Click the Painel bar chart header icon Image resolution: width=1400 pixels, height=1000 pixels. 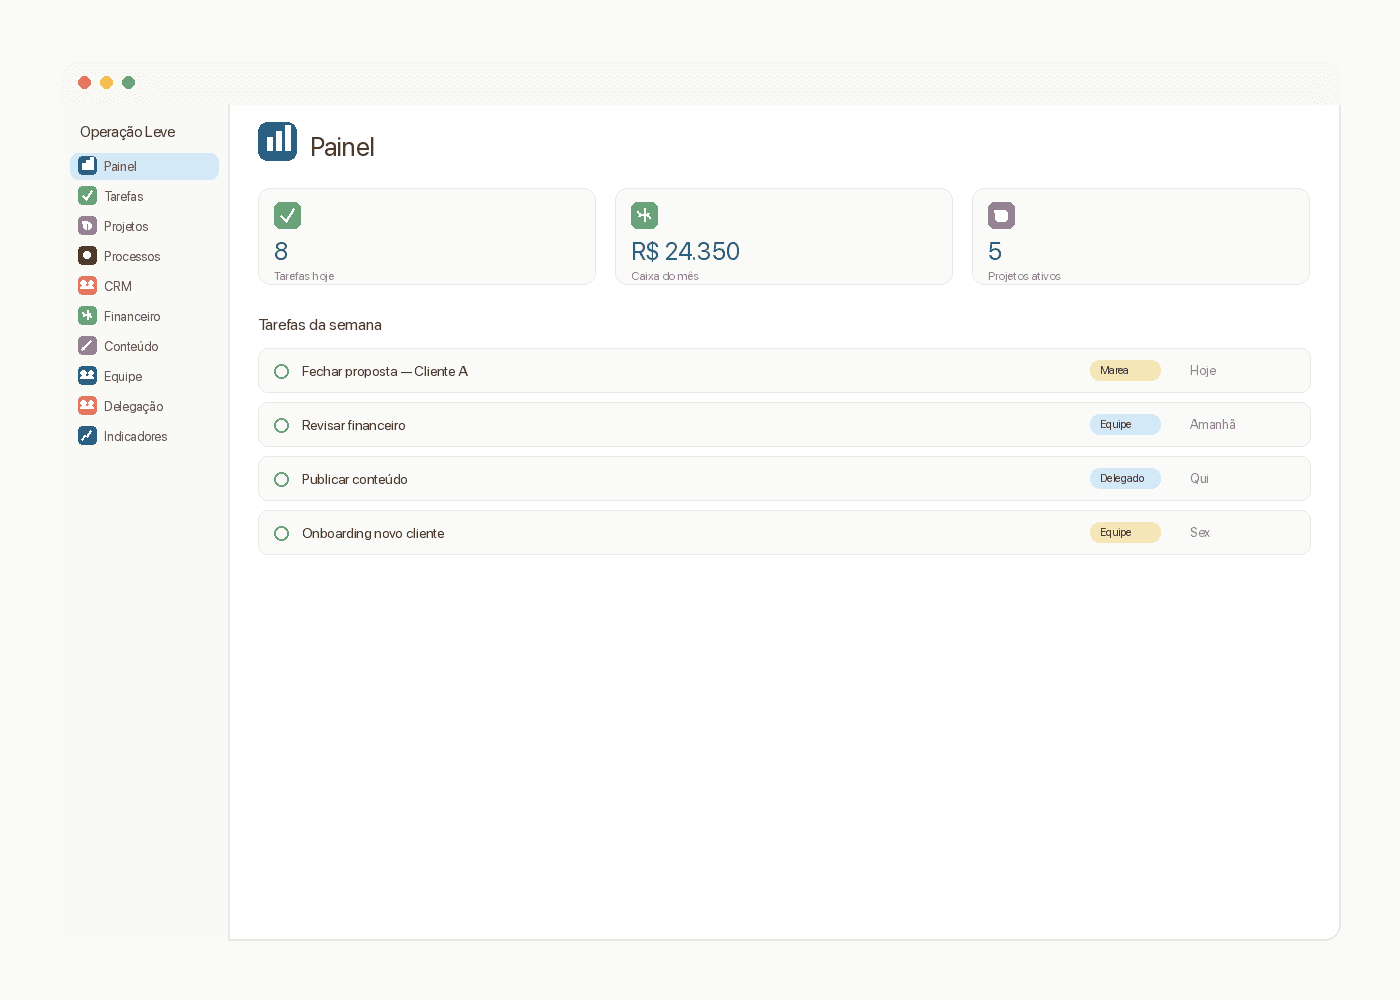pyautogui.click(x=278, y=142)
